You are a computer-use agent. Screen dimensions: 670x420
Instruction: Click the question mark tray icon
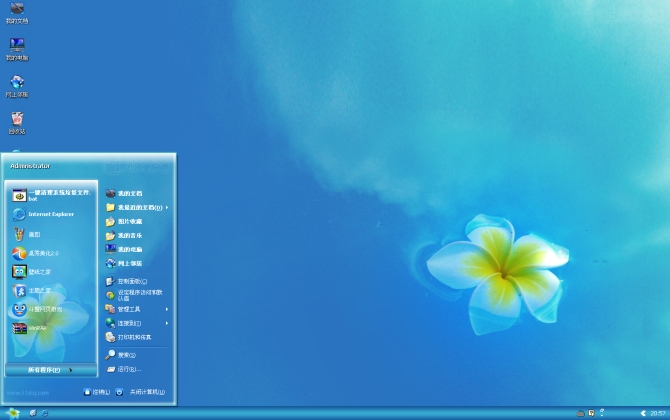tap(591, 413)
